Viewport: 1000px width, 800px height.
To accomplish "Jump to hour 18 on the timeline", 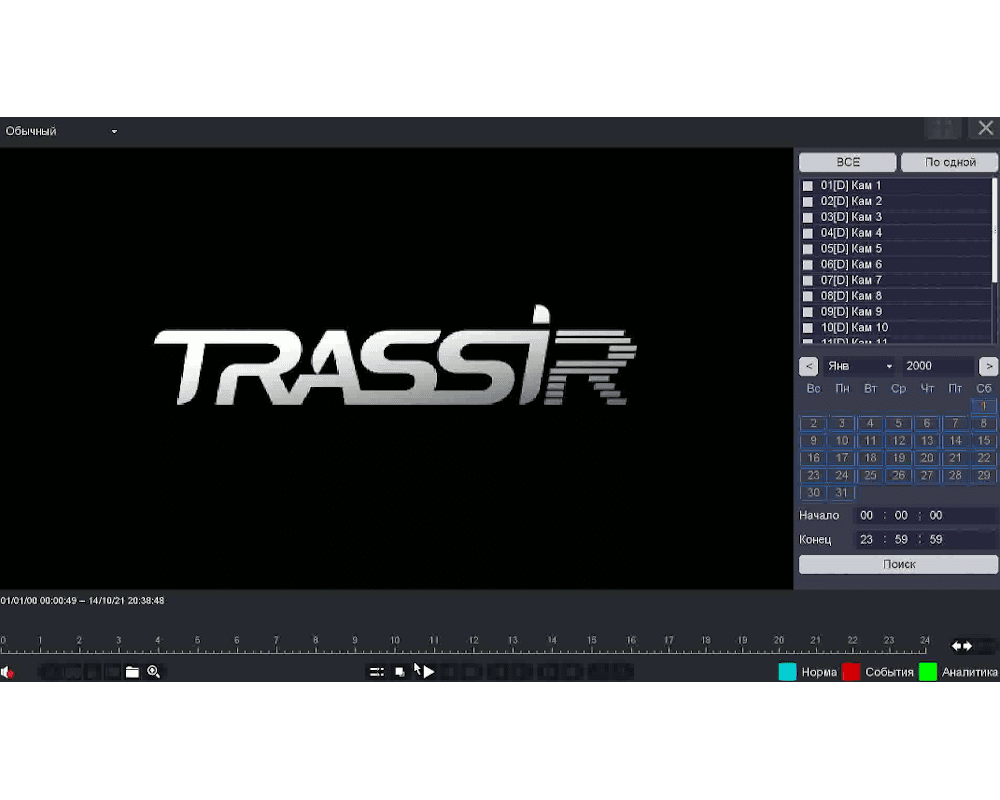I will [x=705, y=641].
